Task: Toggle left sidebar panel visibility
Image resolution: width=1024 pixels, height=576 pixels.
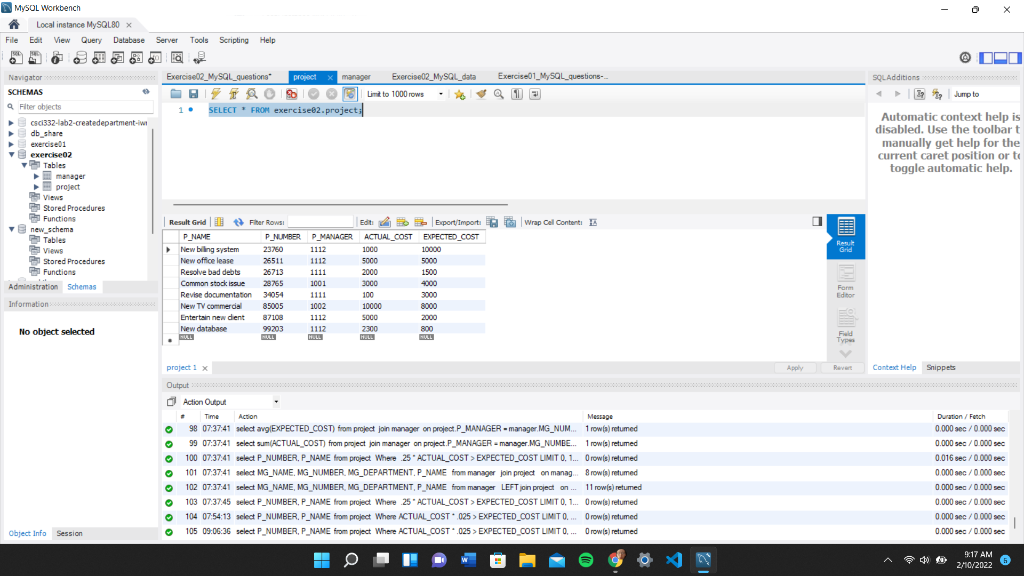Action: click(x=987, y=58)
